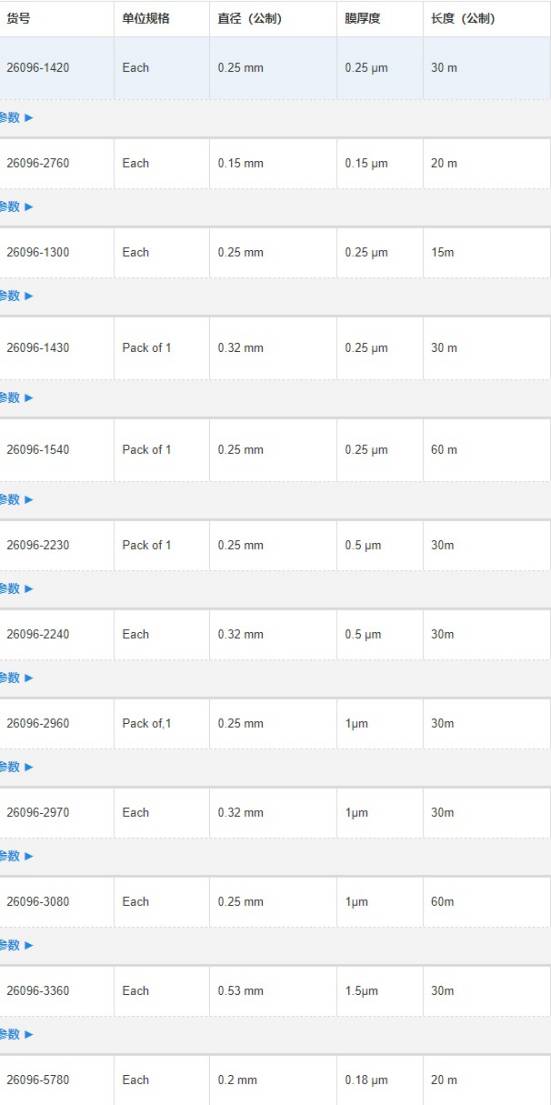Expand 参数 arrow under item 26096-1540
The image size is (551, 1105).
tap(16, 500)
